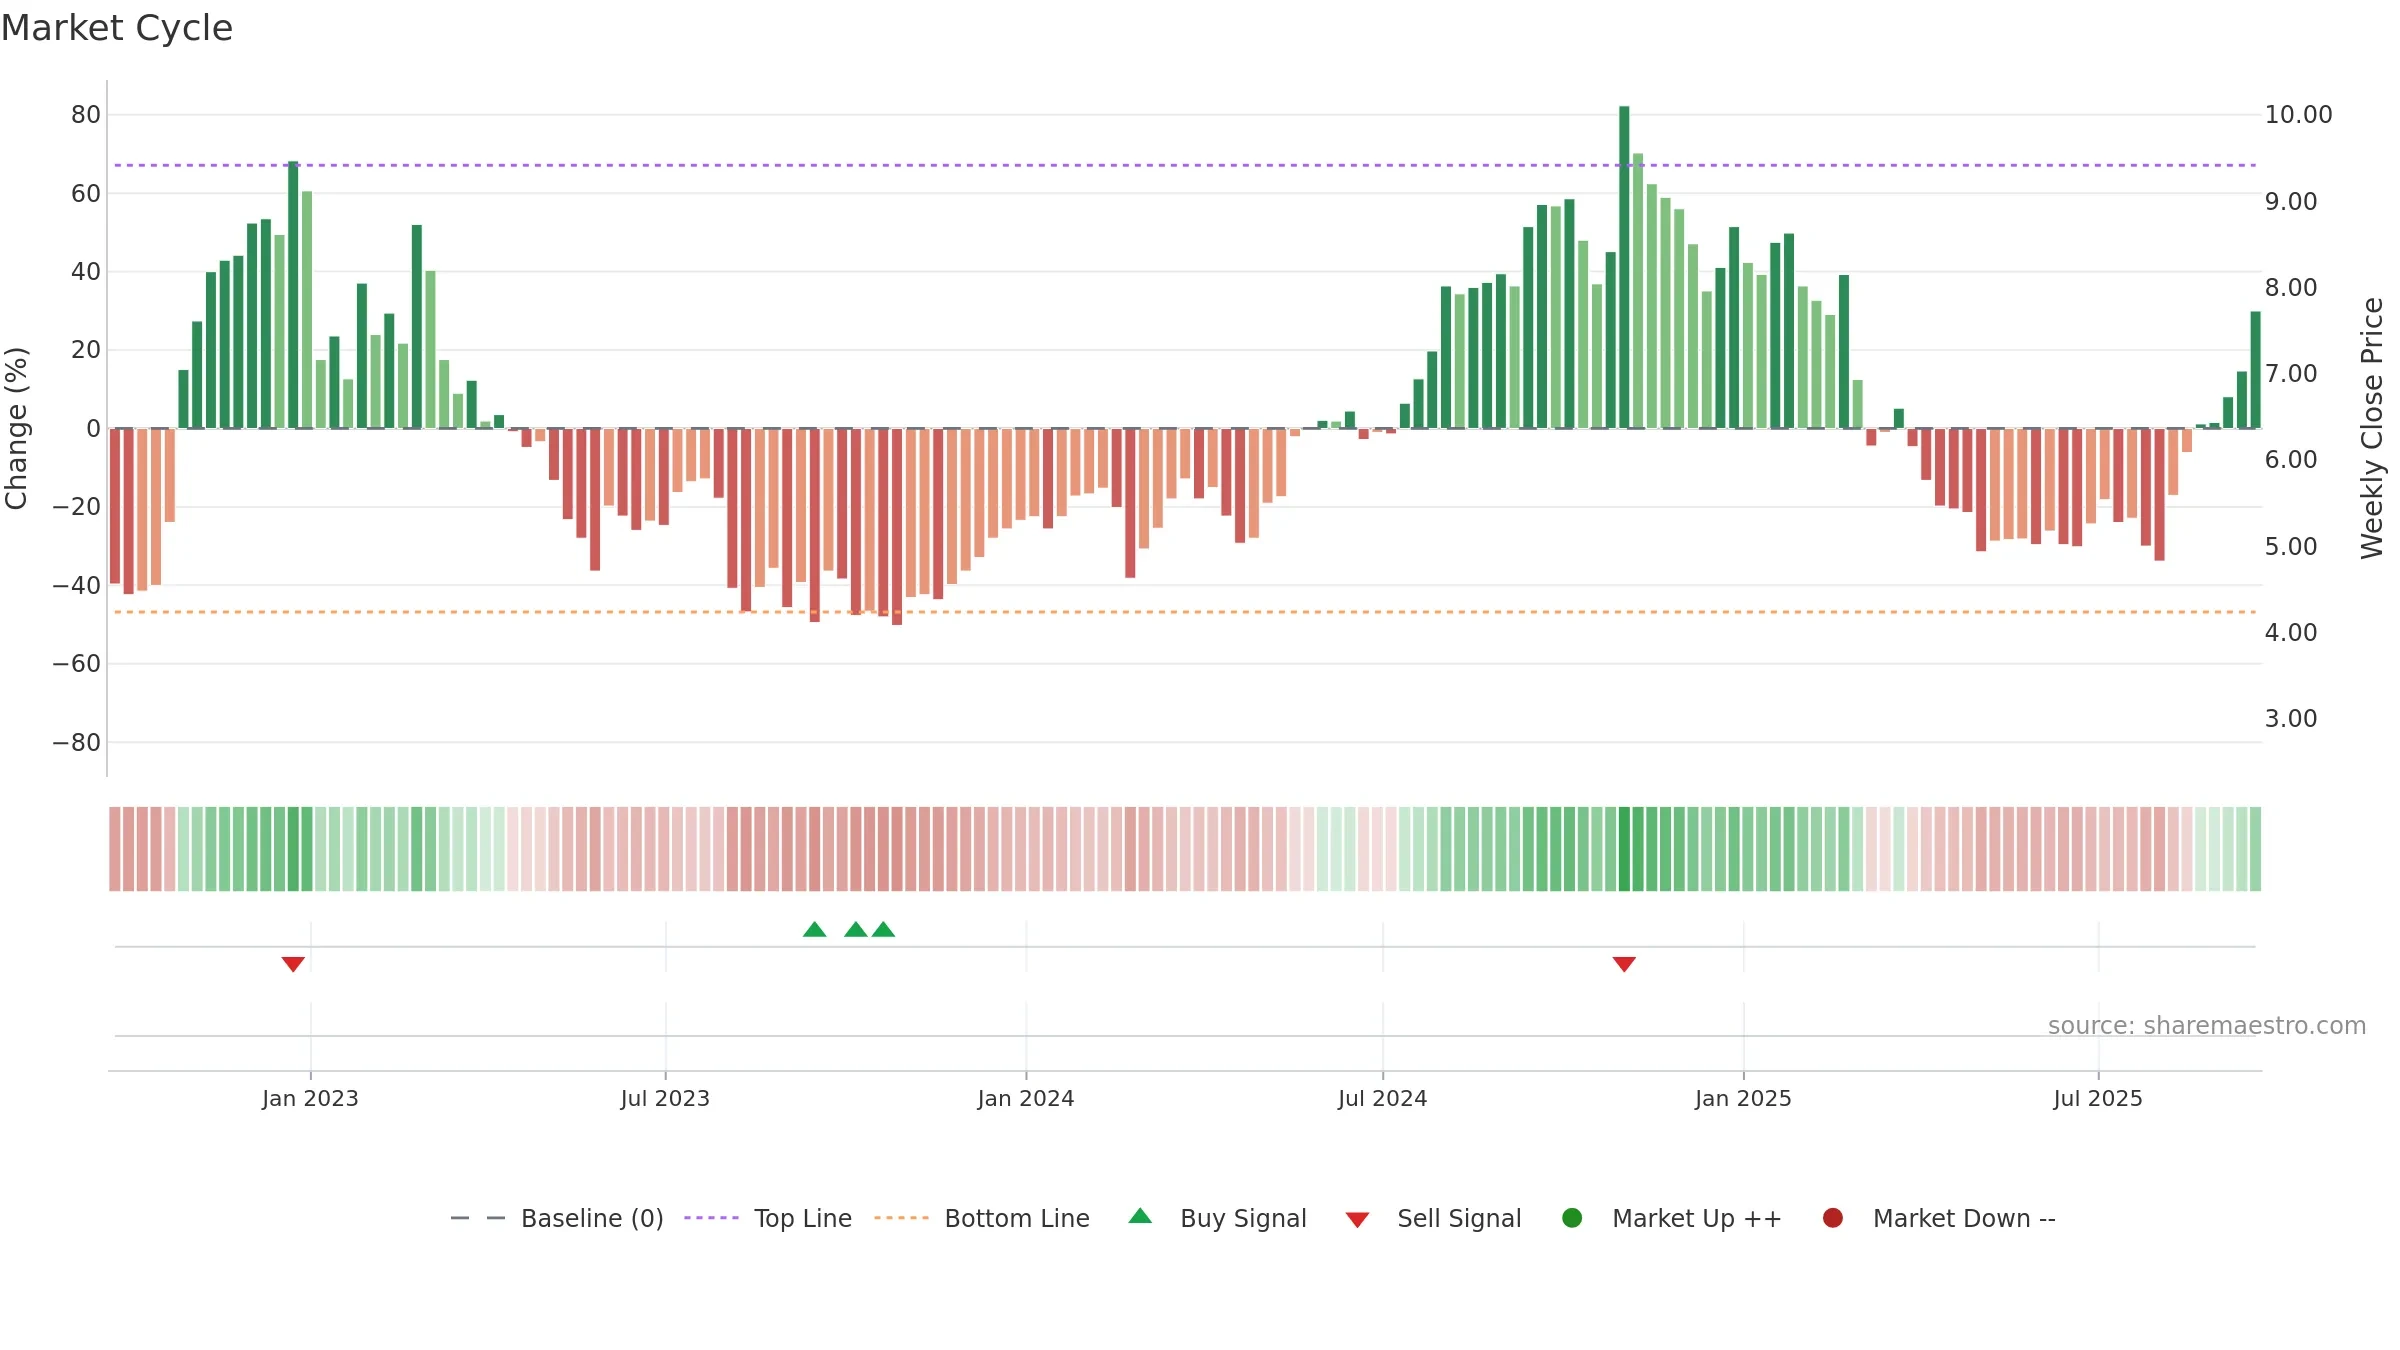Image resolution: width=2400 pixels, height=1350 pixels.
Task: Click the tallest green bar above 80
Action: point(1624,267)
